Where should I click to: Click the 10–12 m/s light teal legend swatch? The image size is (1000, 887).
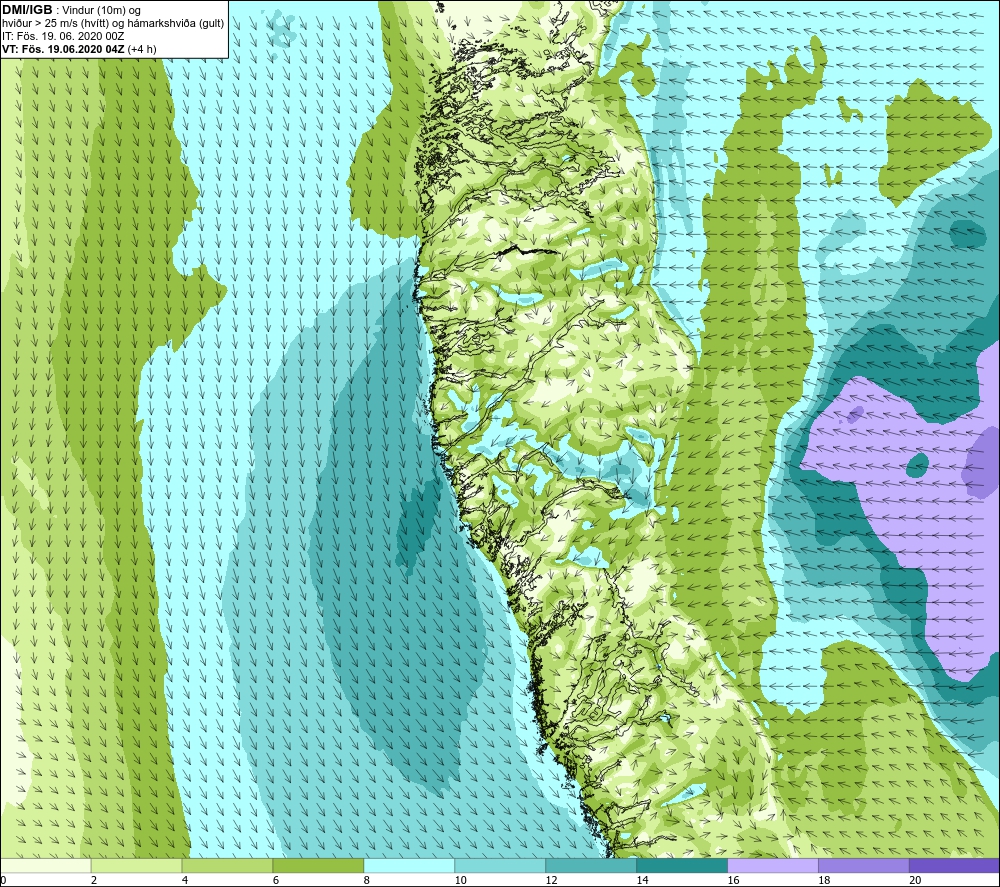(500, 866)
